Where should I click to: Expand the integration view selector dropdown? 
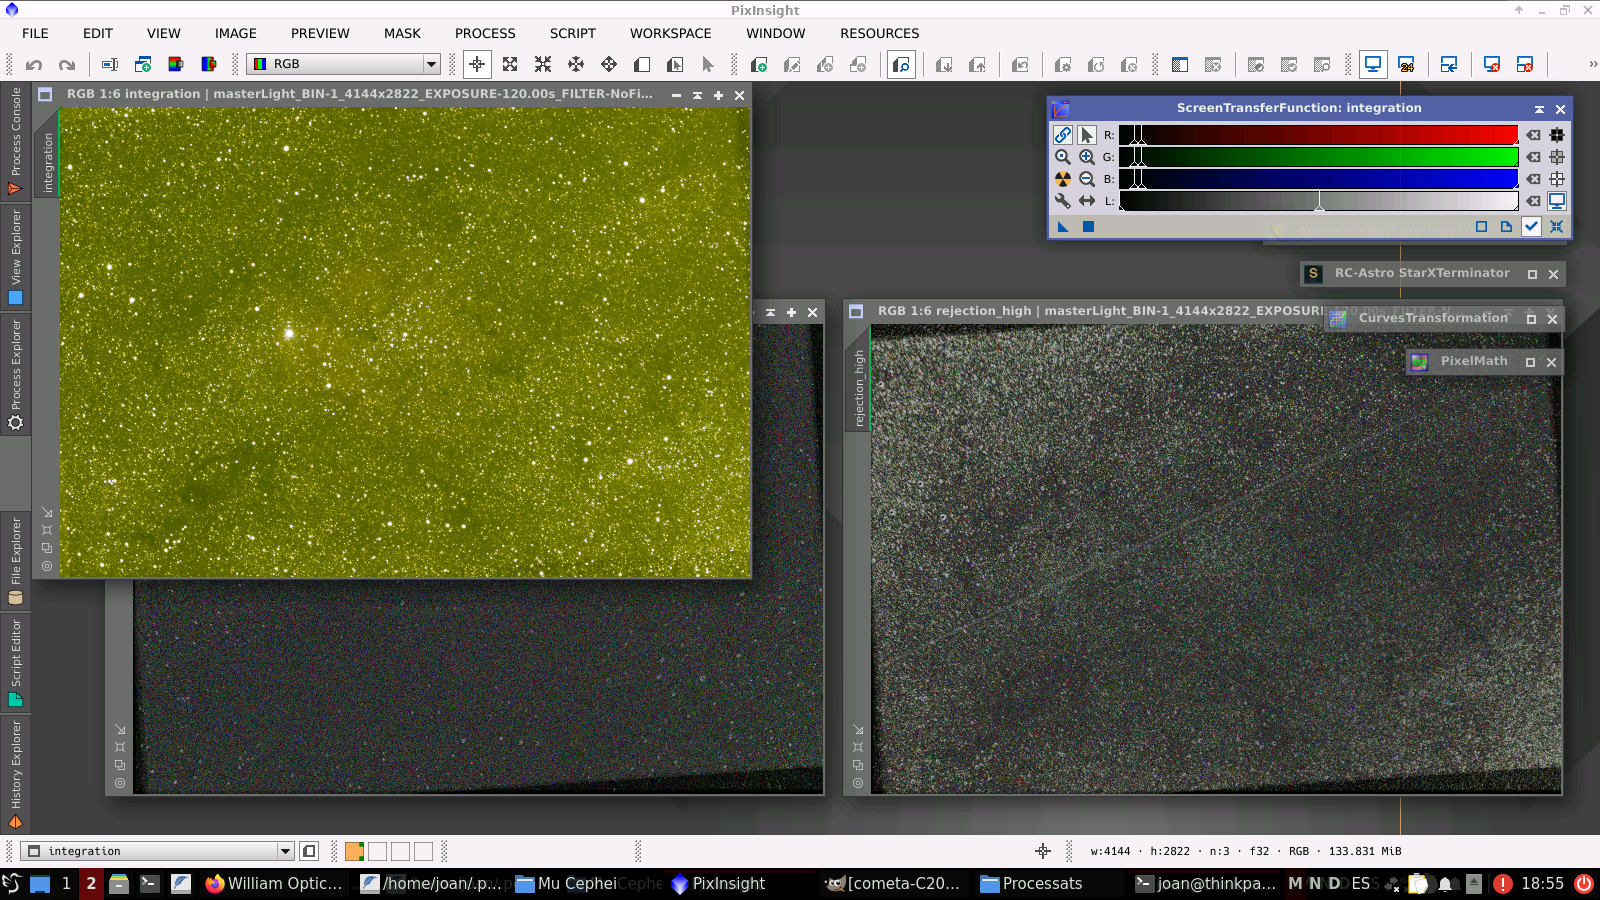click(x=285, y=851)
